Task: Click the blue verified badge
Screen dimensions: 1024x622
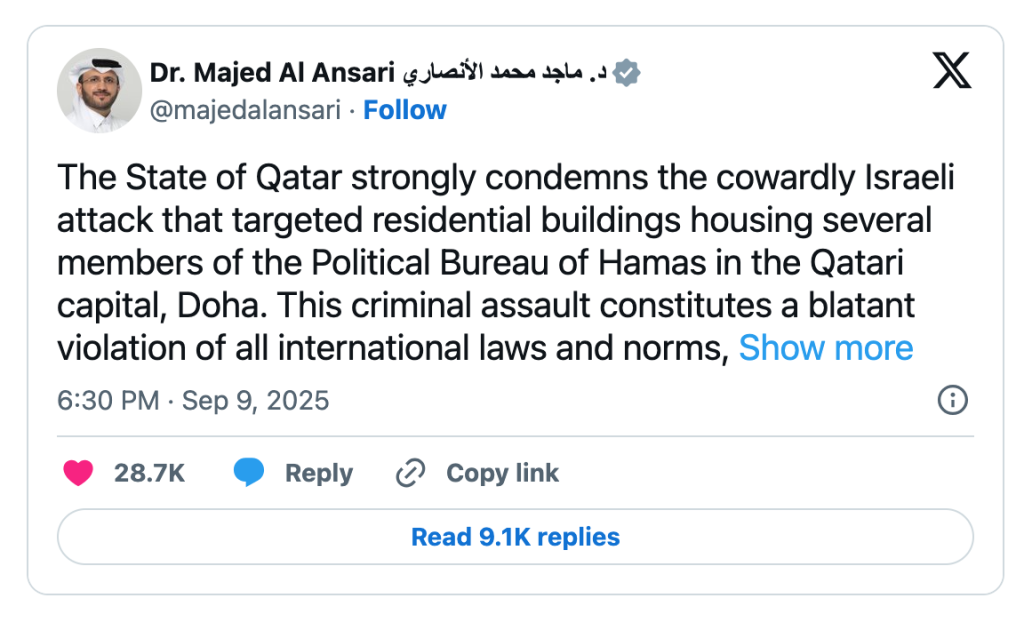Action: 627,73
